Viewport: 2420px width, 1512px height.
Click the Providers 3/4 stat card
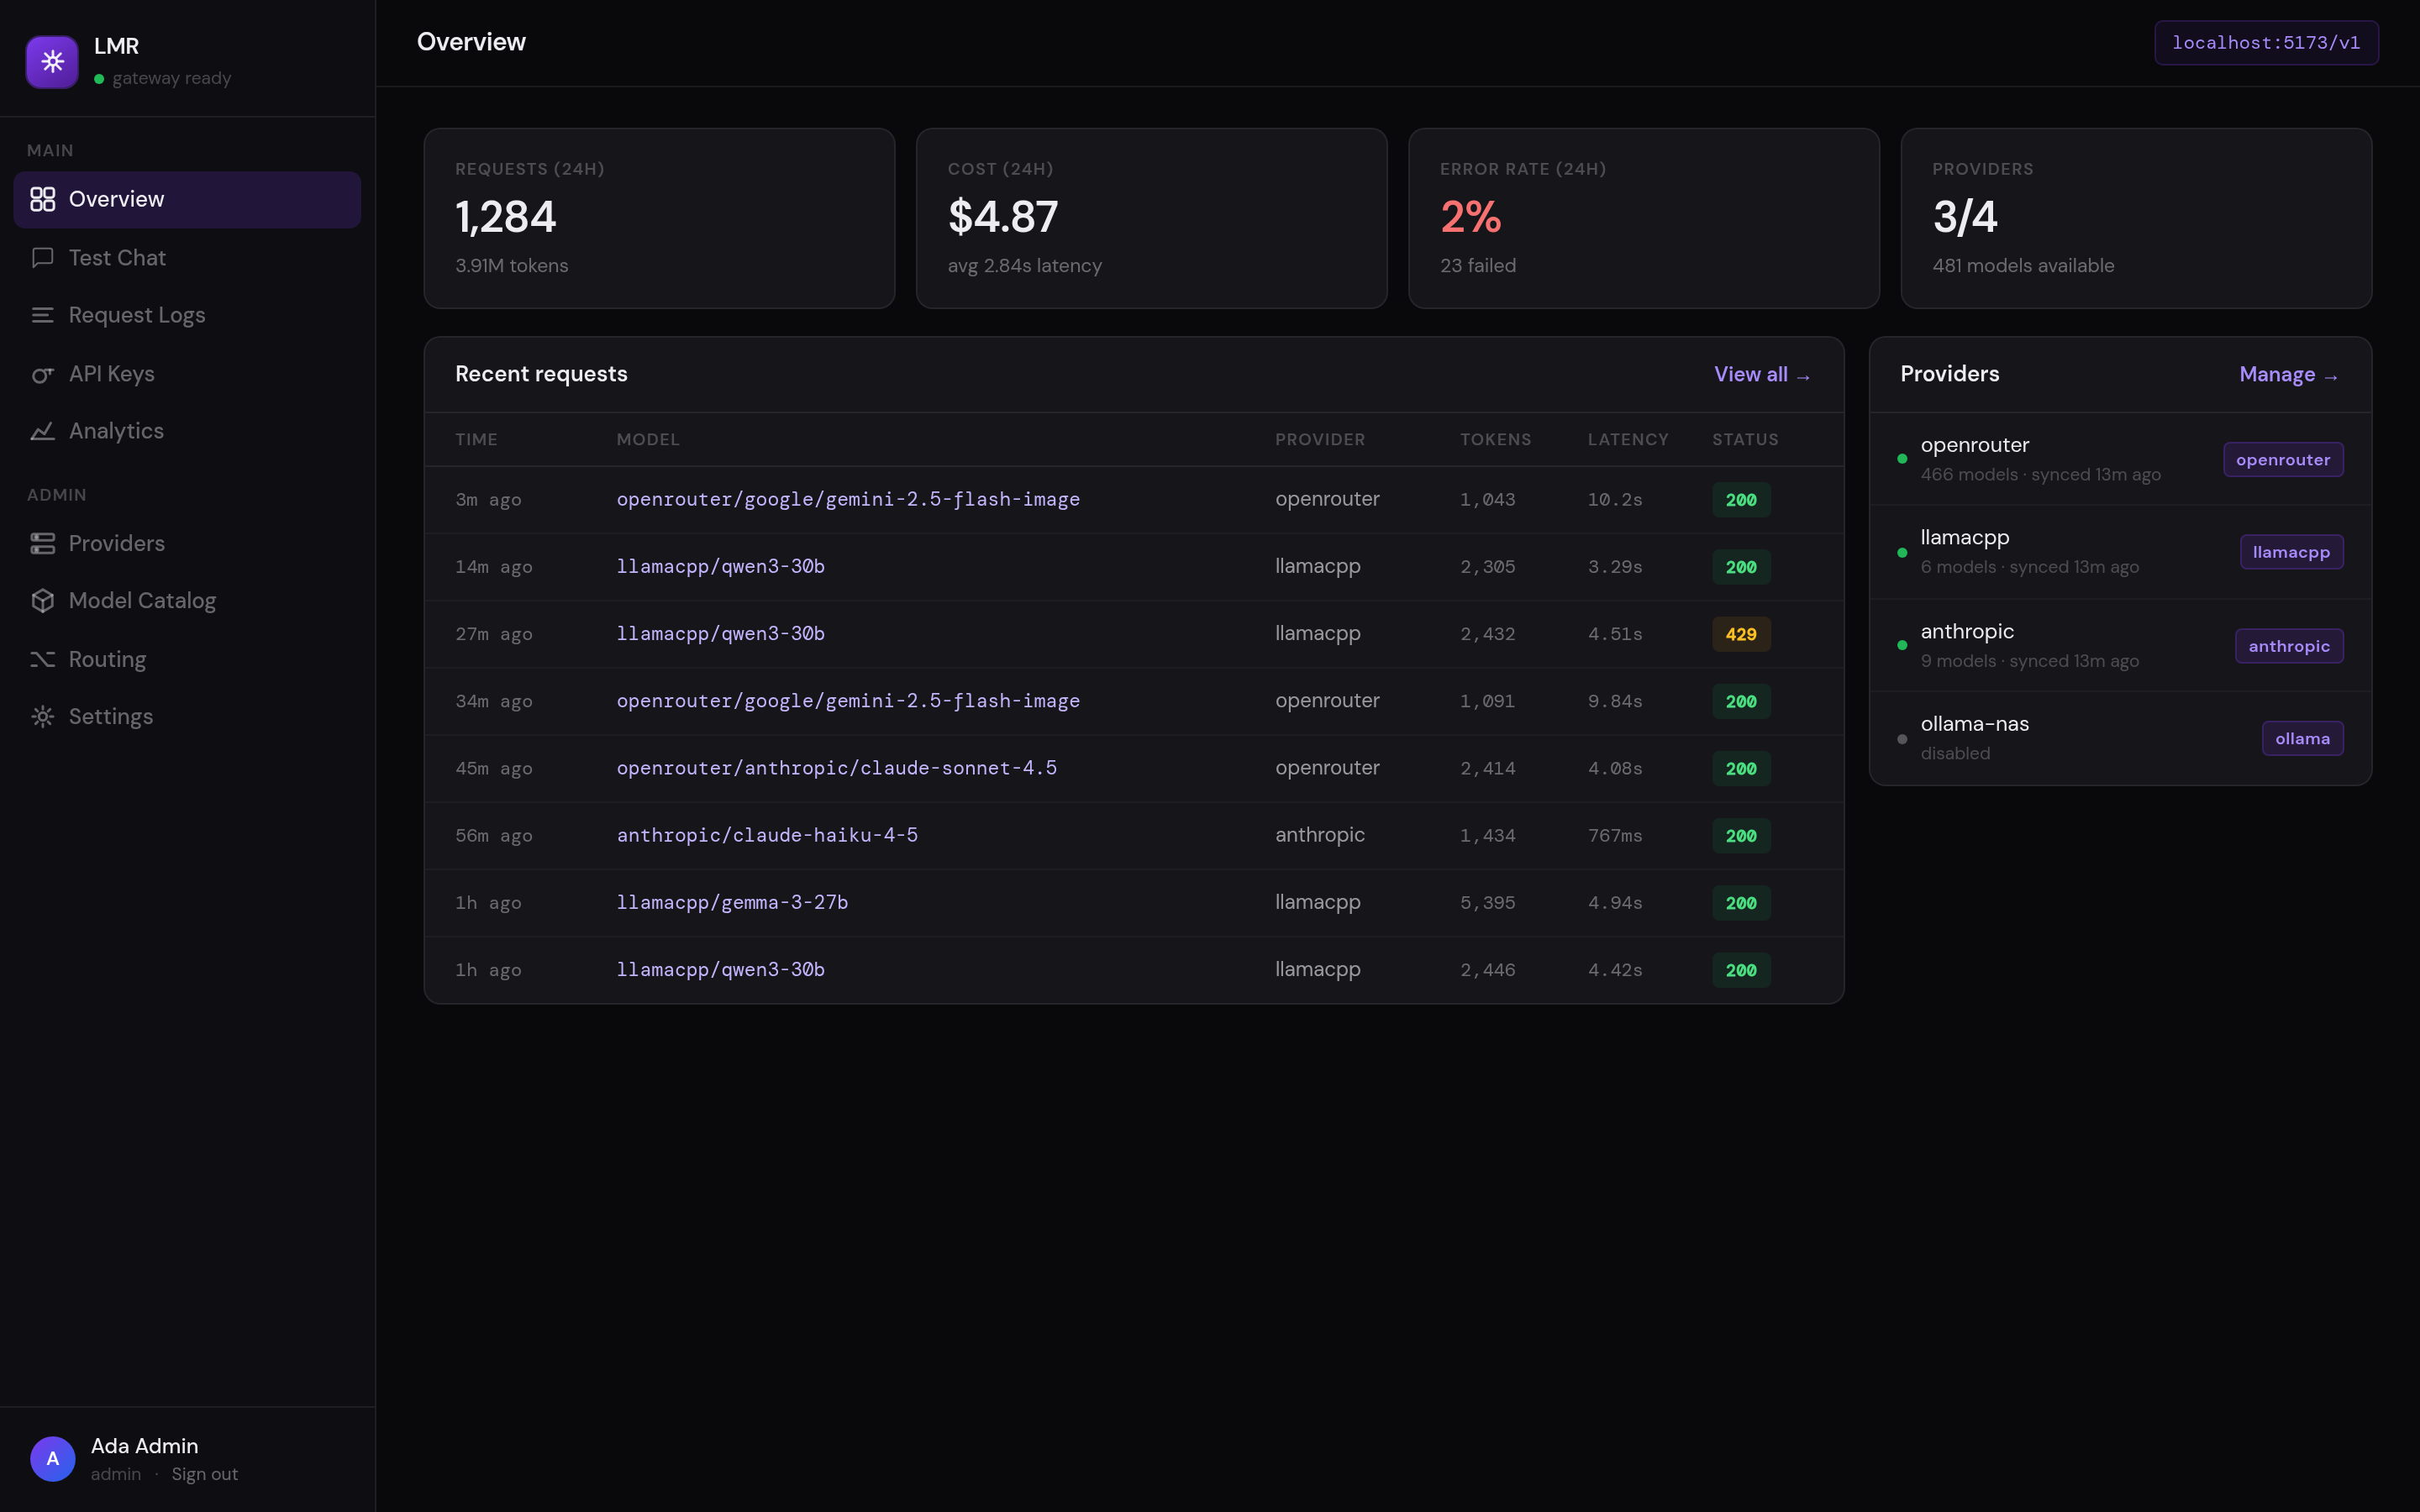[x=2136, y=218]
